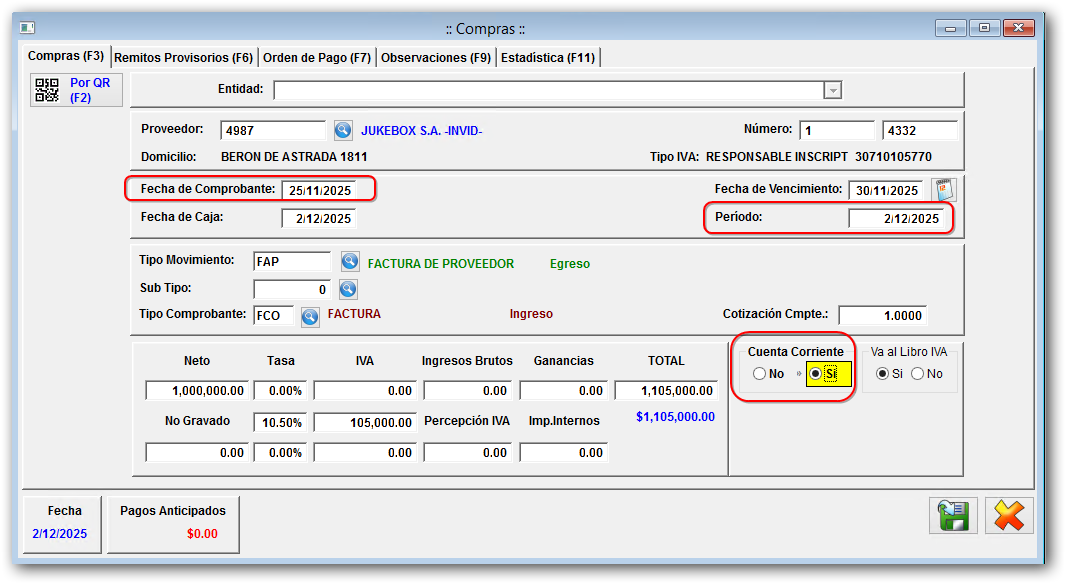Click the Pagos Anticipados button
Screen dimensions: 1066x584
pos(173,522)
